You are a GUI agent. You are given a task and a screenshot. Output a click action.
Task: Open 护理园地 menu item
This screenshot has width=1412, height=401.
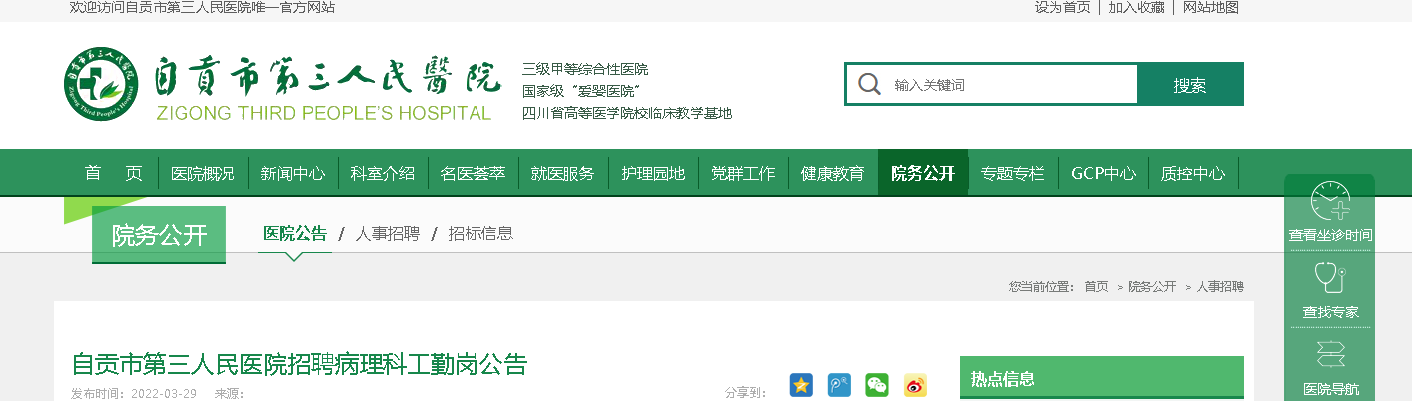click(653, 173)
